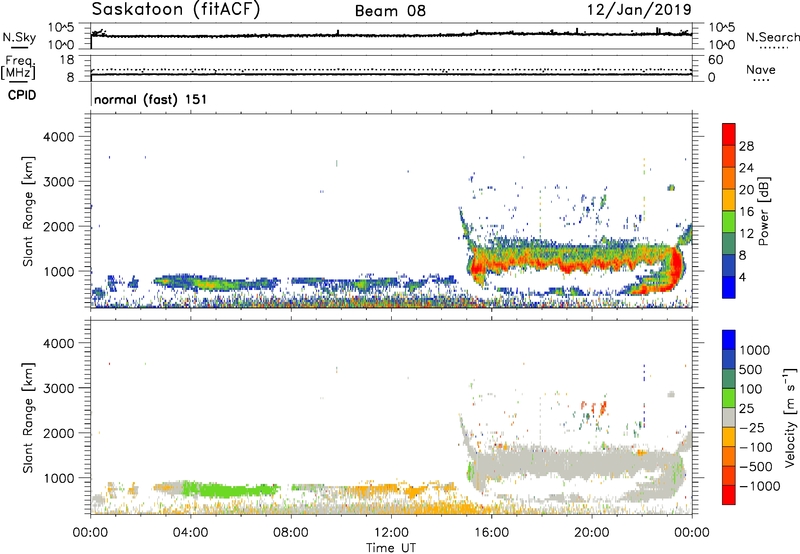Screen dimensions: 800x554
Task: Click the 2000 km tick of power panel
Action: (x=58, y=226)
